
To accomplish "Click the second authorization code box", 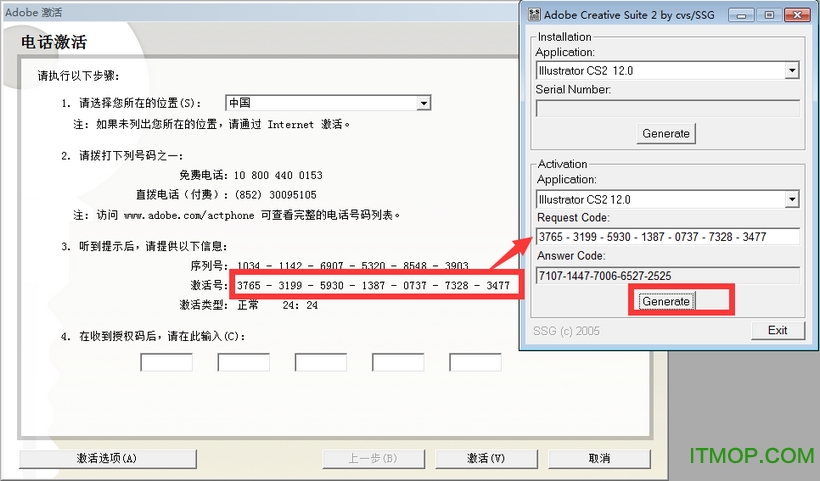I will [x=244, y=362].
